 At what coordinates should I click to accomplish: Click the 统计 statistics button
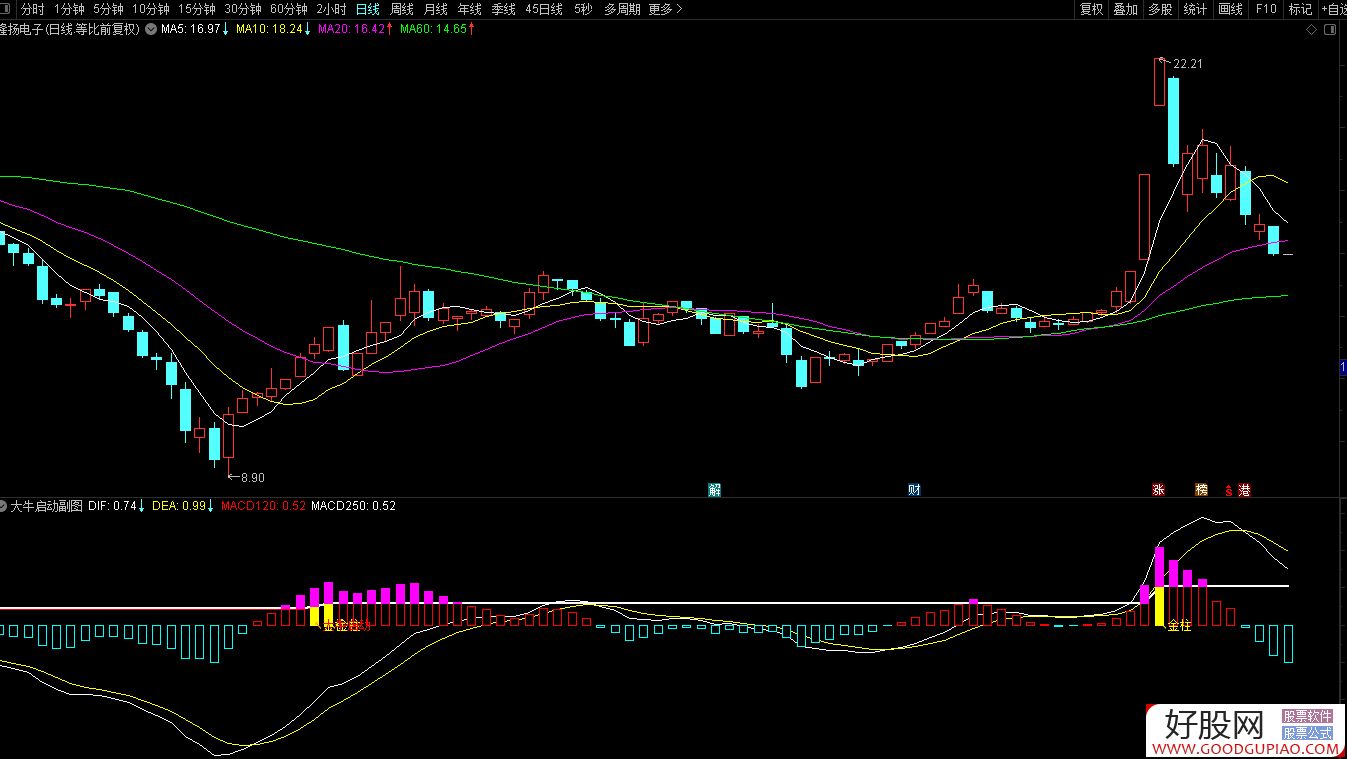[1195, 9]
